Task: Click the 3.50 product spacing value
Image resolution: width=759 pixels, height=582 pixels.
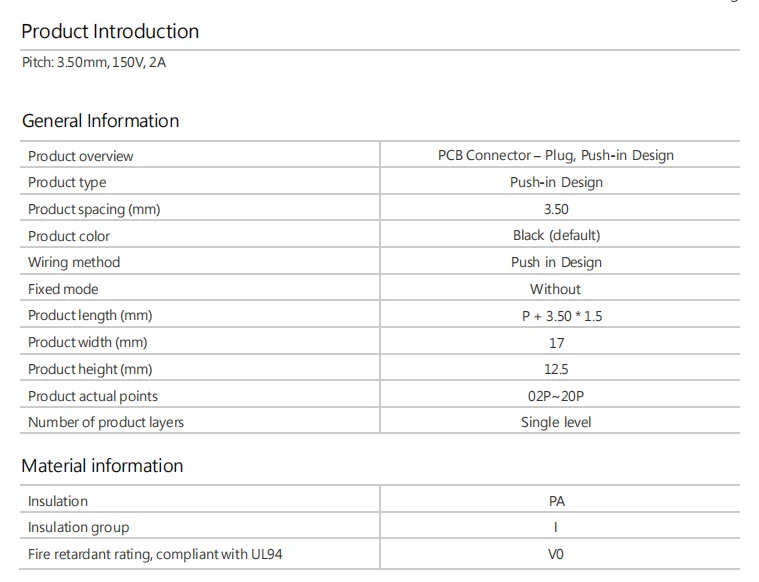Action: click(555, 209)
